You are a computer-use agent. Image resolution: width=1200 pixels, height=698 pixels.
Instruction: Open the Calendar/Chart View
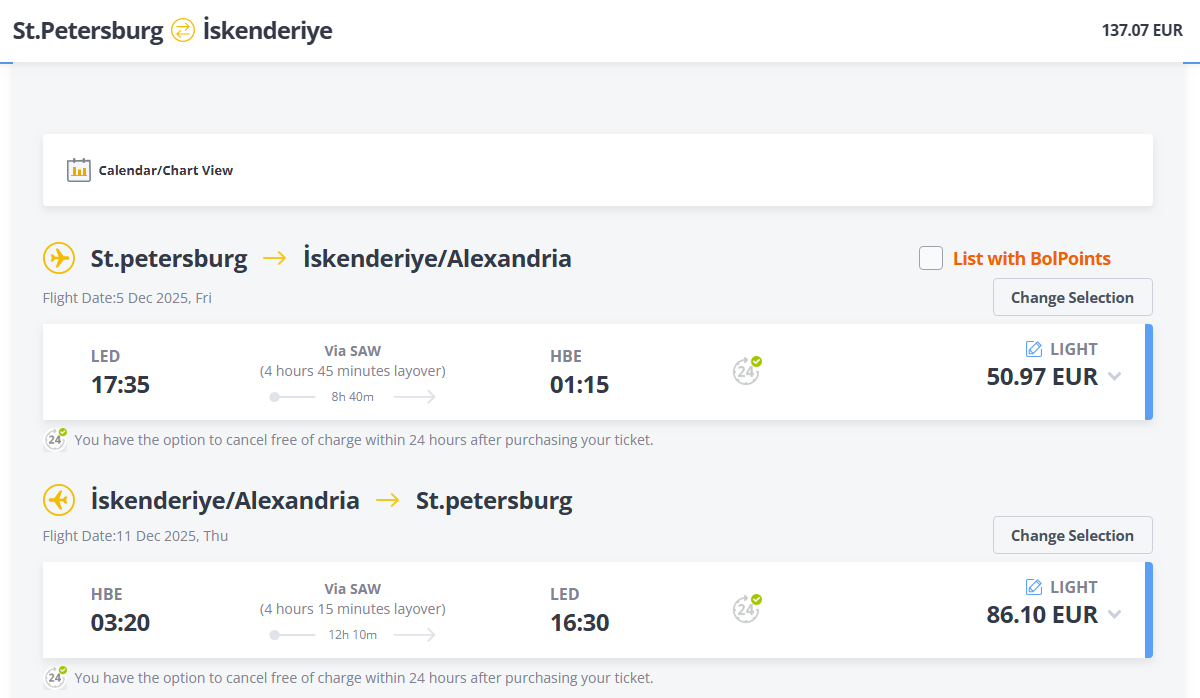(x=165, y=170)
